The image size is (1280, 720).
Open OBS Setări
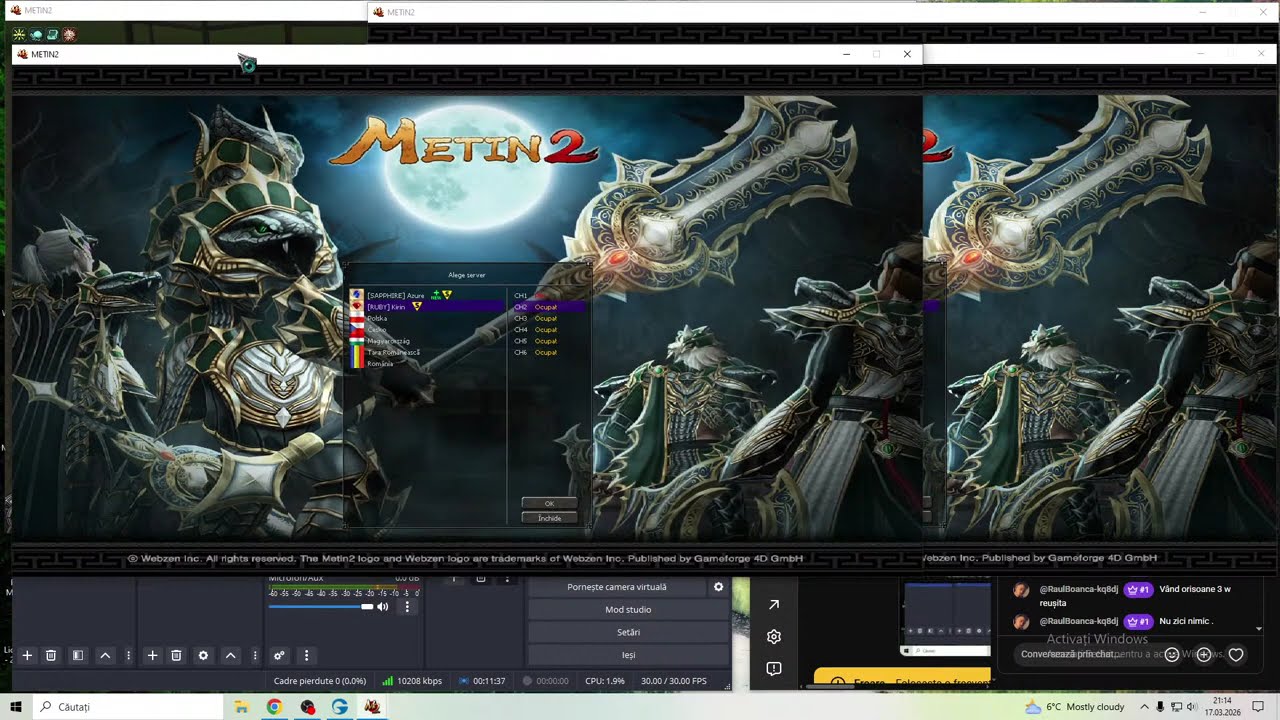coord(628,632)
